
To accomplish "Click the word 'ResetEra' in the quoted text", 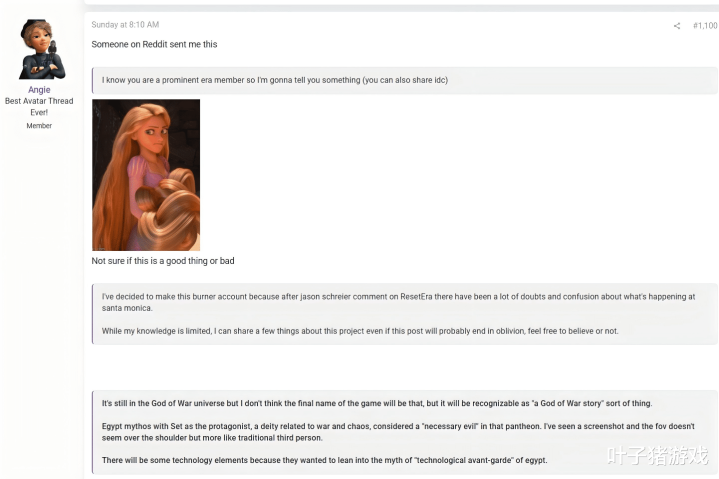I will click(x=416, y=297).
